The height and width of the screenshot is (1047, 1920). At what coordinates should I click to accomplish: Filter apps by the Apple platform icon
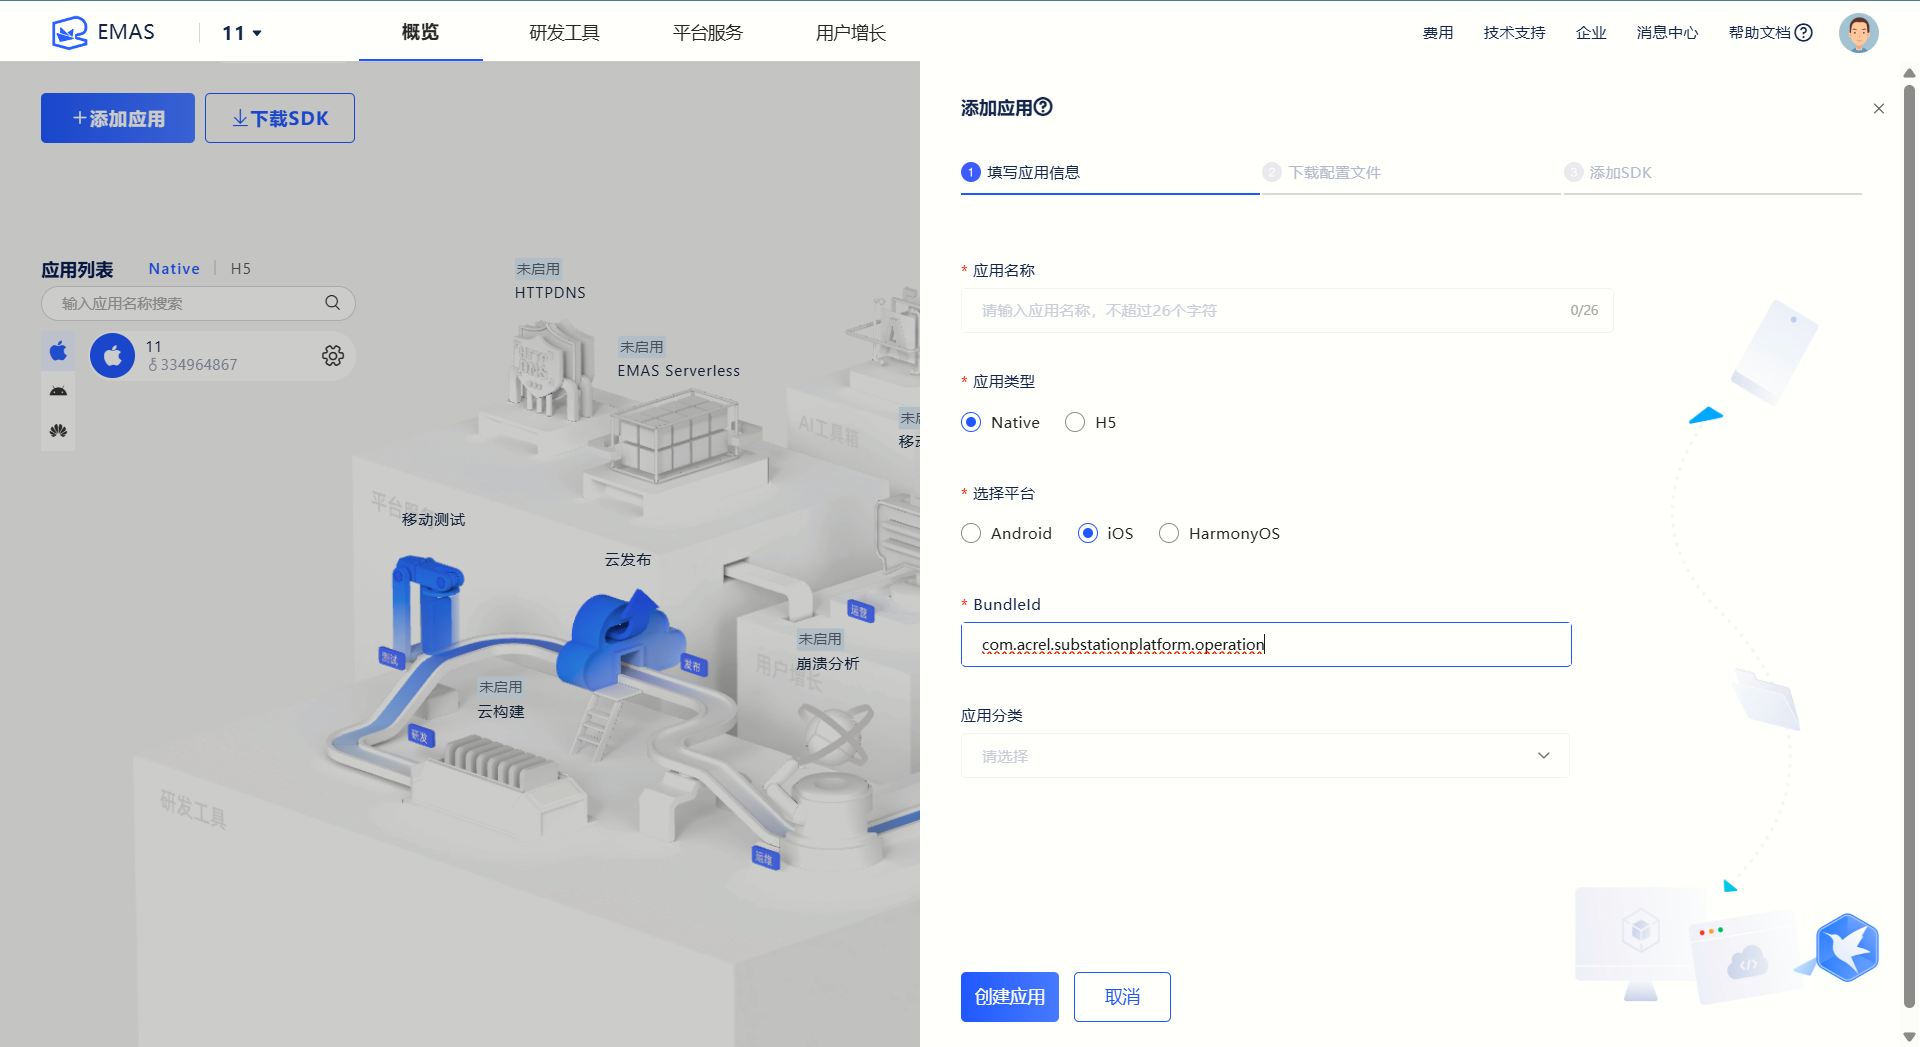tap(58, 351)
